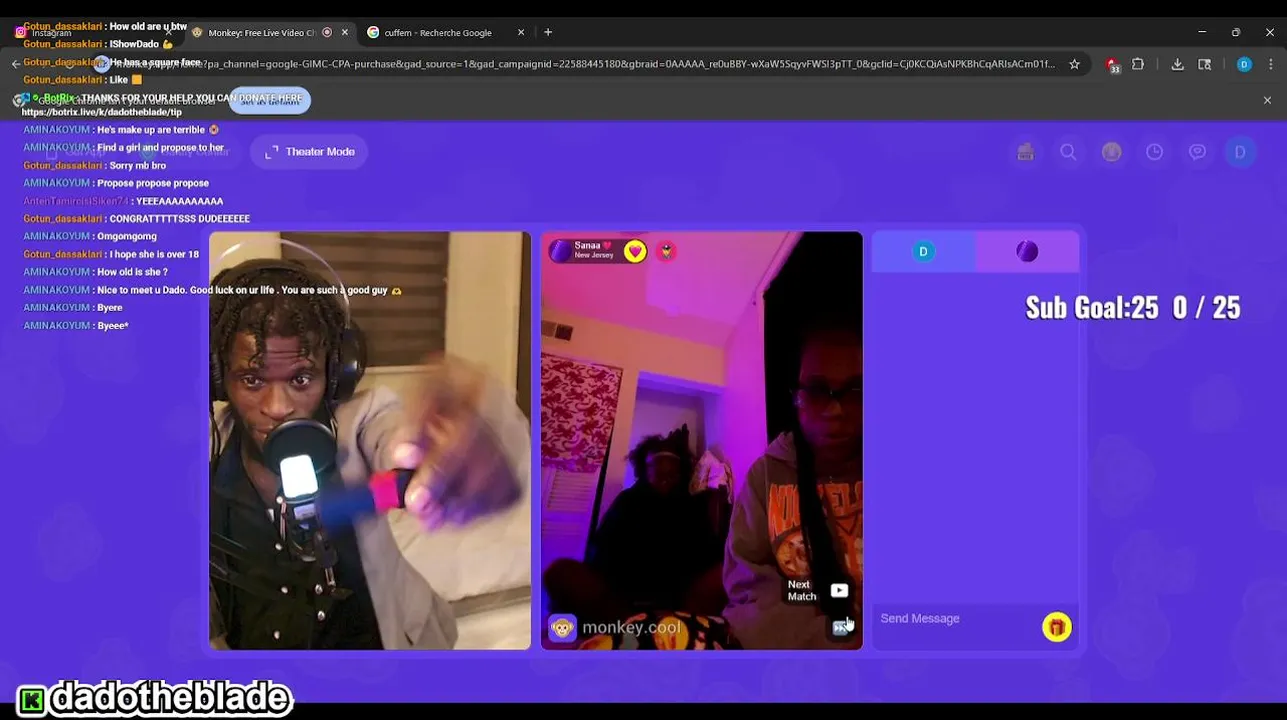Click the chat message 'How old is she ?'
This screenshot has height=720, width=1287.
coord(132,272)
